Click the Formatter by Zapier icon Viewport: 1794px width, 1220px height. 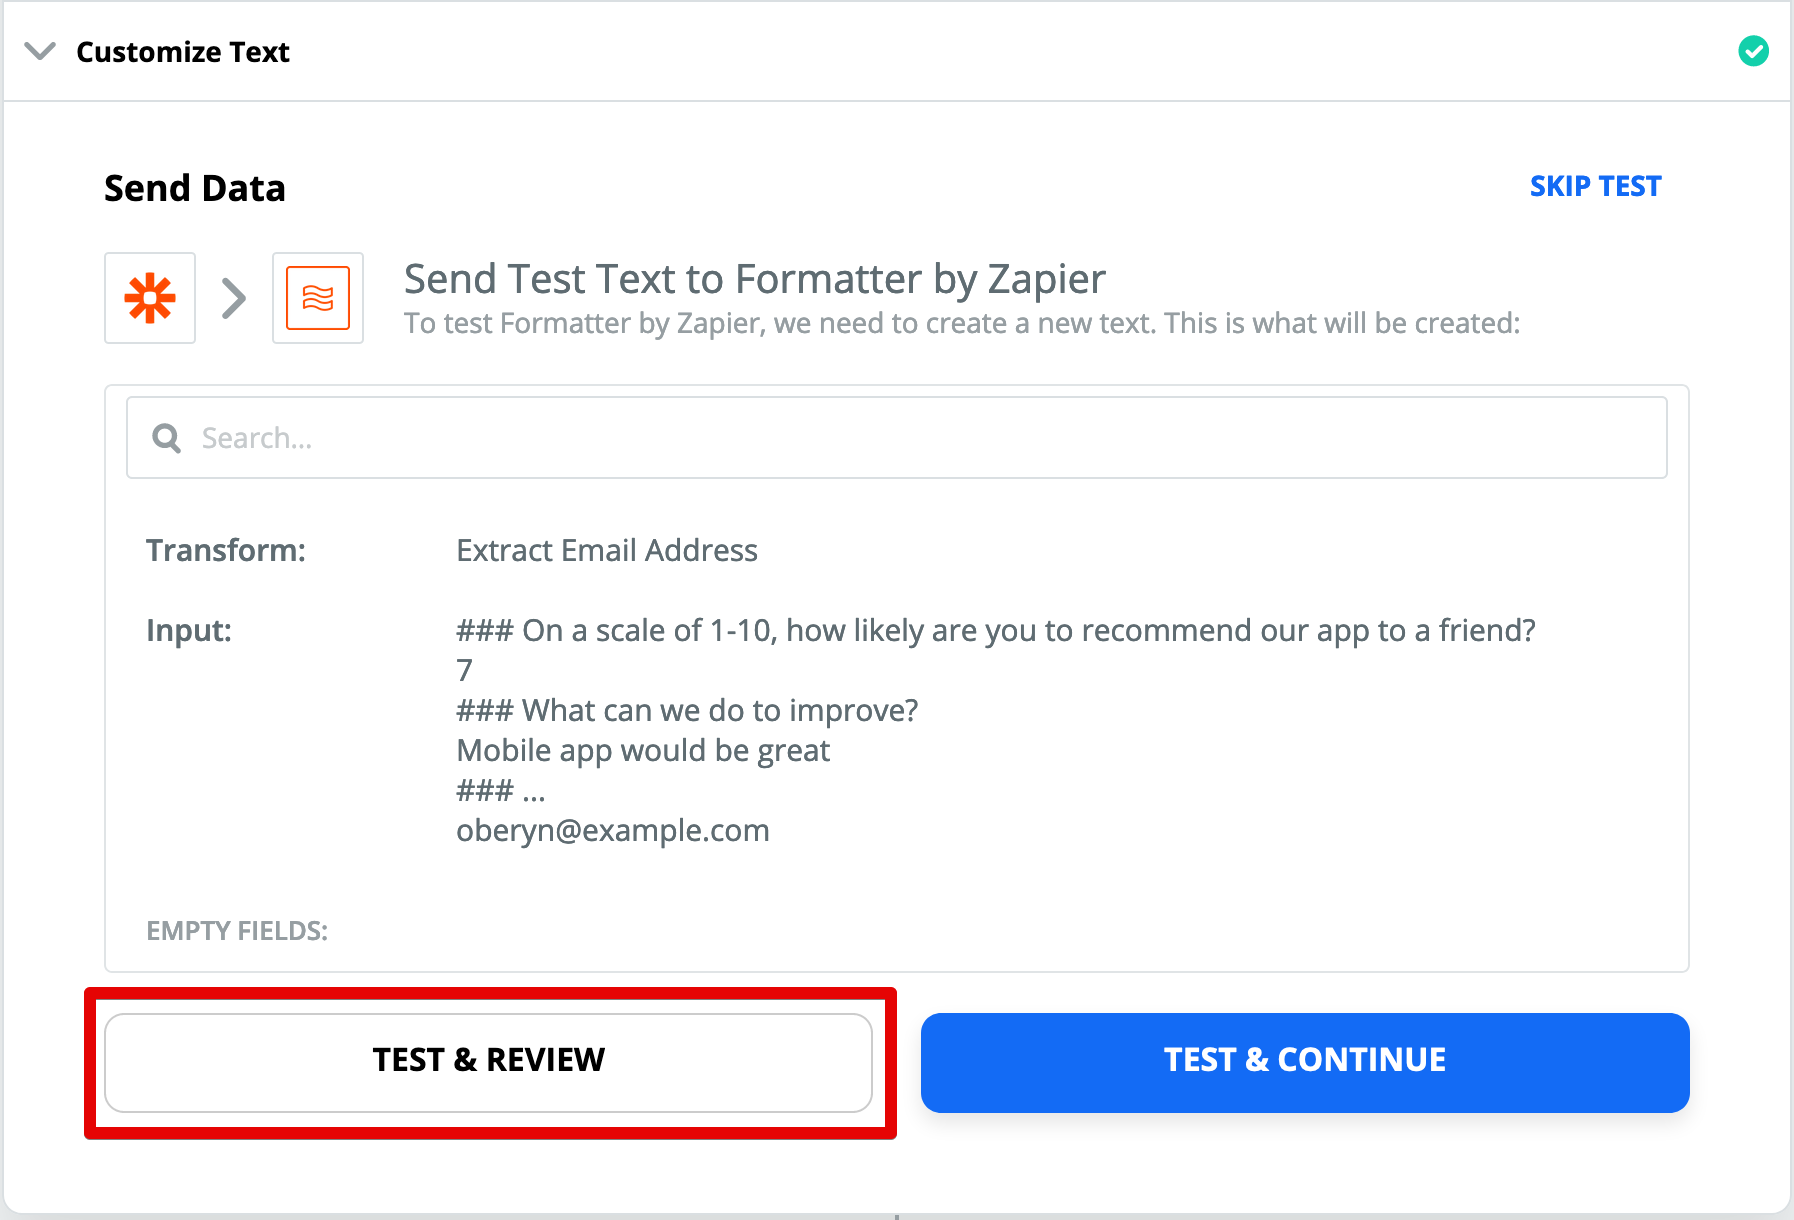click(x=318, y=298)
